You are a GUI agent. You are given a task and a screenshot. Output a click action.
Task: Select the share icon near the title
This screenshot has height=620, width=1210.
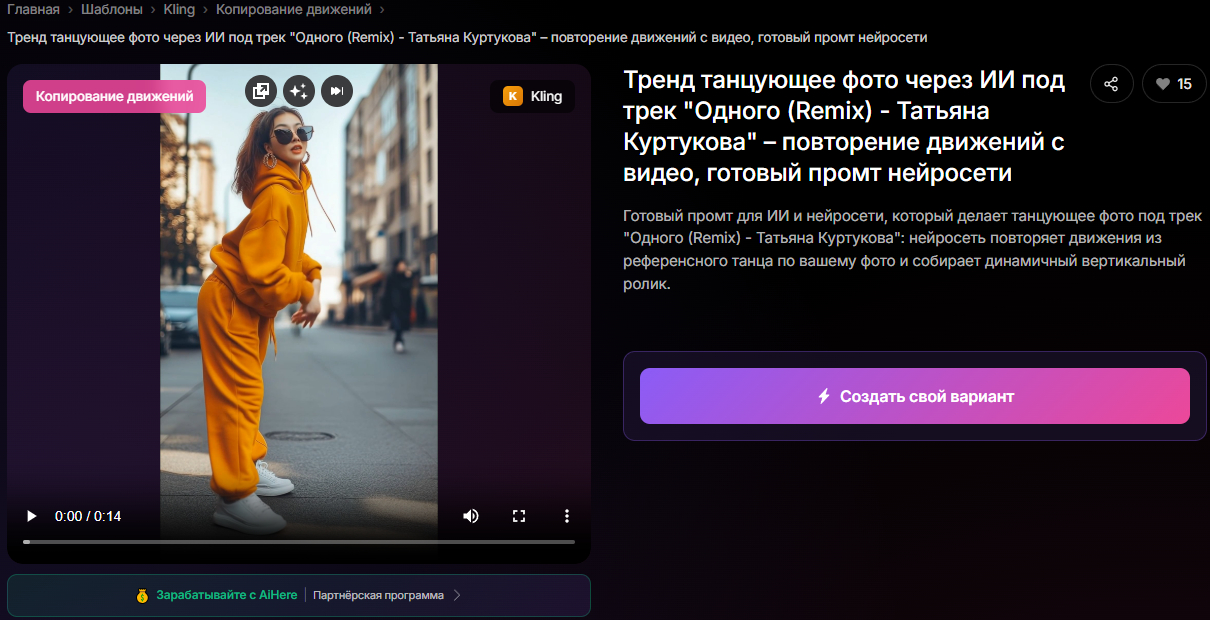coord(1111,84)
